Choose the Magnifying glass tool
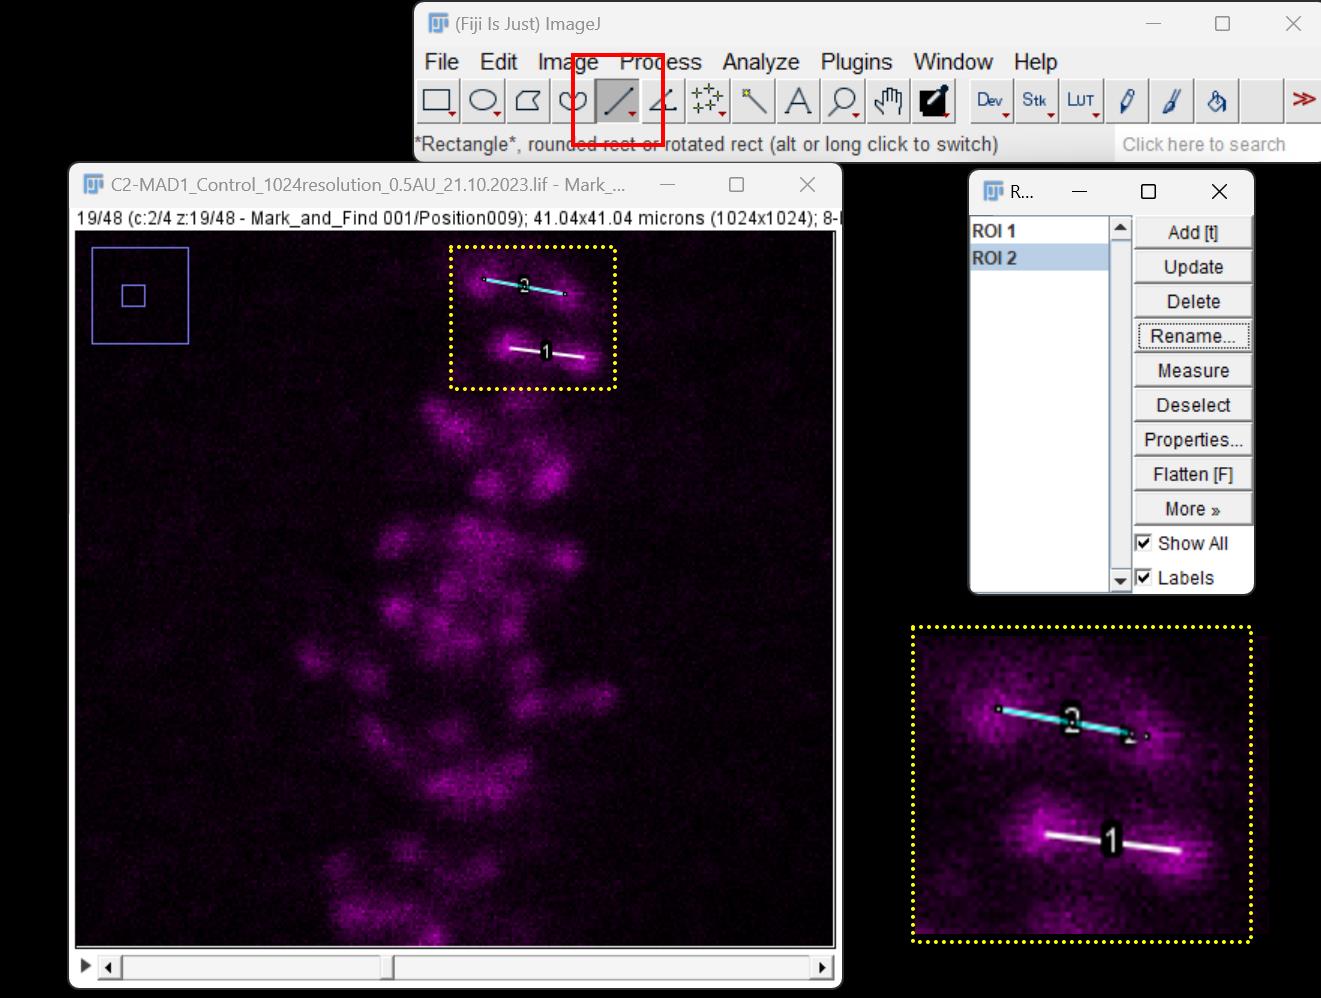This screenshot has height=998, width=1321. 843,100
